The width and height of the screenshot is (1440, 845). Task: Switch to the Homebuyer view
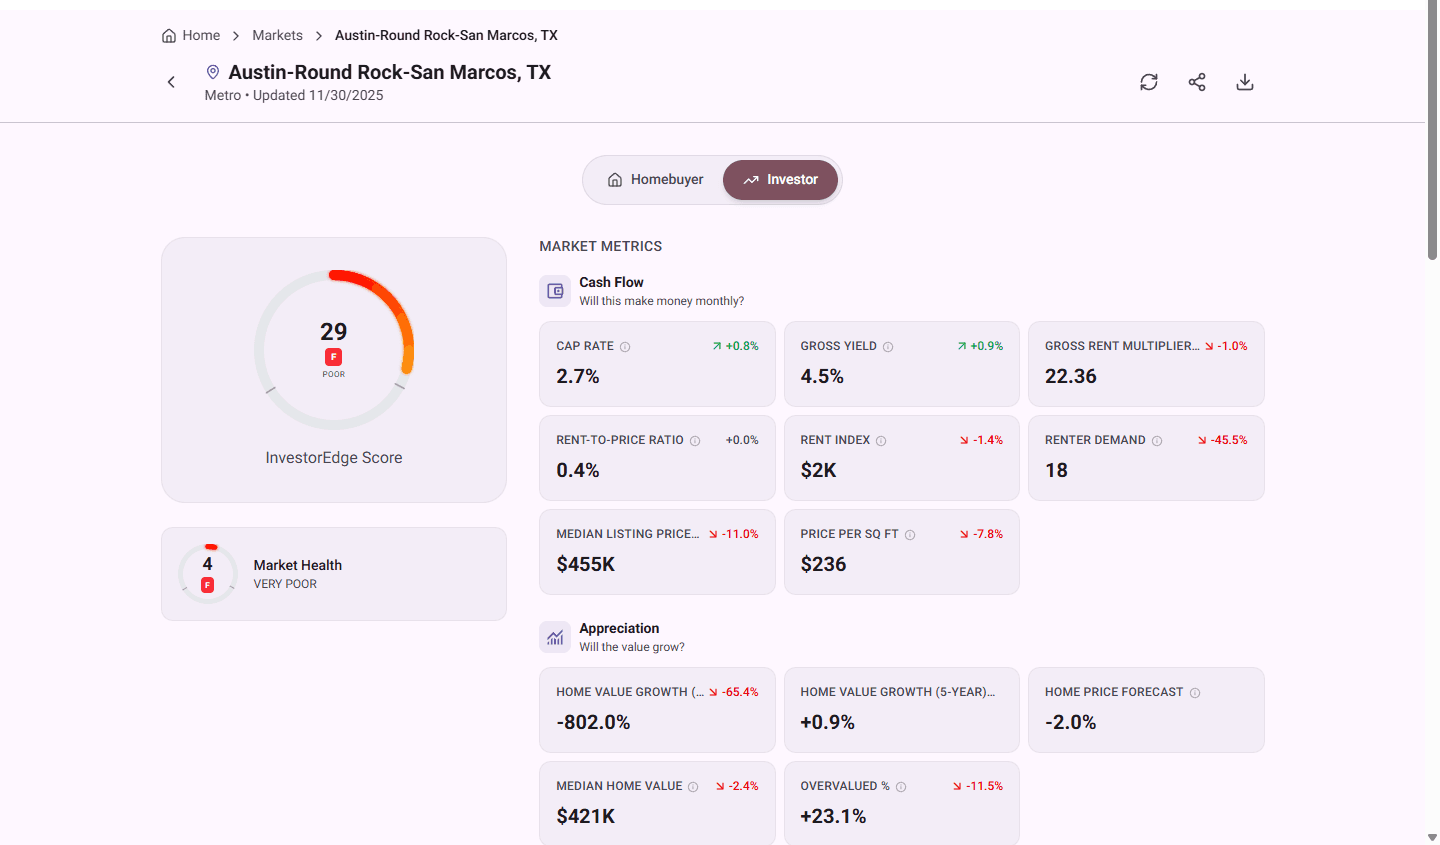[x=655, y=180]
